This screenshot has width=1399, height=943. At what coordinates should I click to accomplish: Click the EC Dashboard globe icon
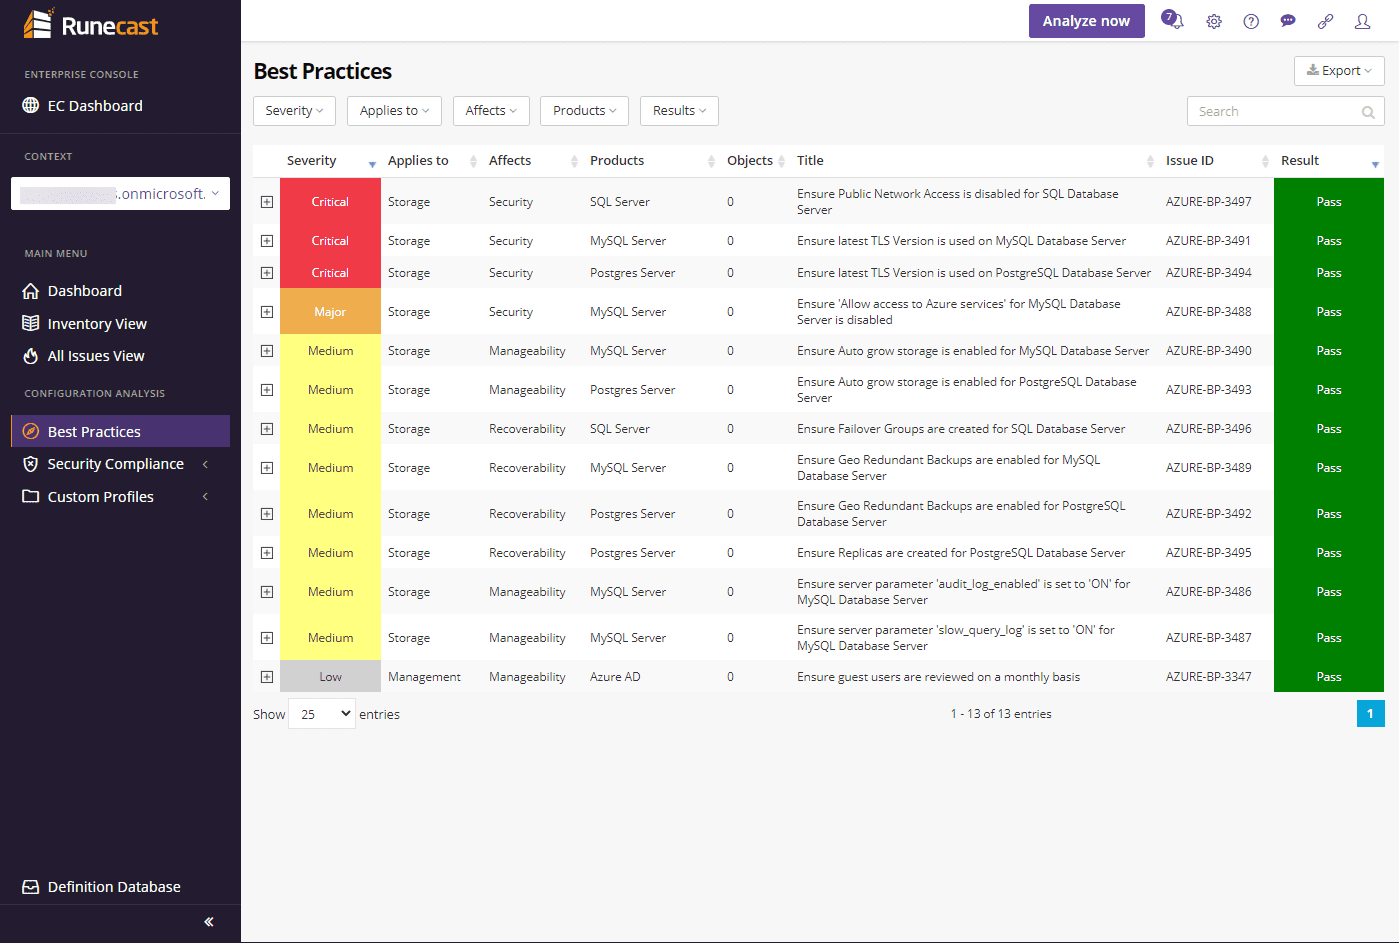pos(31,106)
